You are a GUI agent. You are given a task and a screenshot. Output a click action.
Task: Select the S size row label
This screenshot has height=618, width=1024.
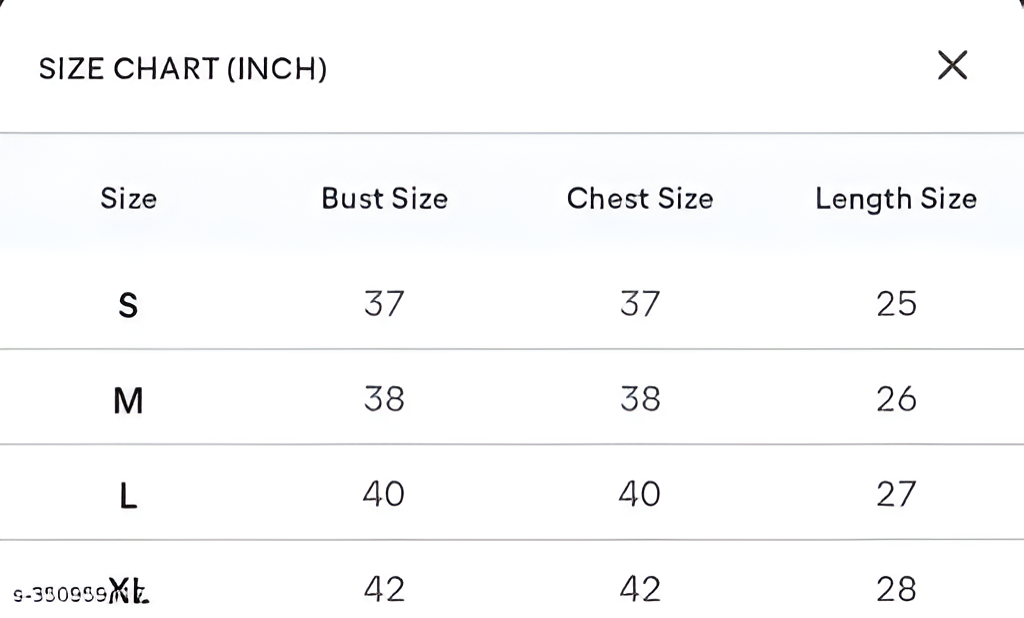128,304
